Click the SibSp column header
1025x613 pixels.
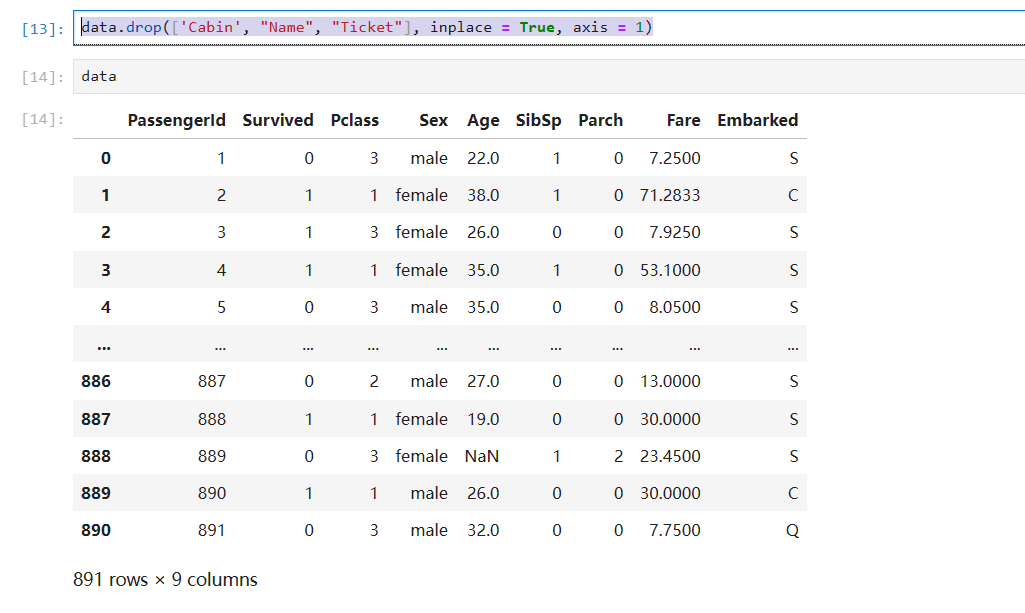[x=539, y=120]
